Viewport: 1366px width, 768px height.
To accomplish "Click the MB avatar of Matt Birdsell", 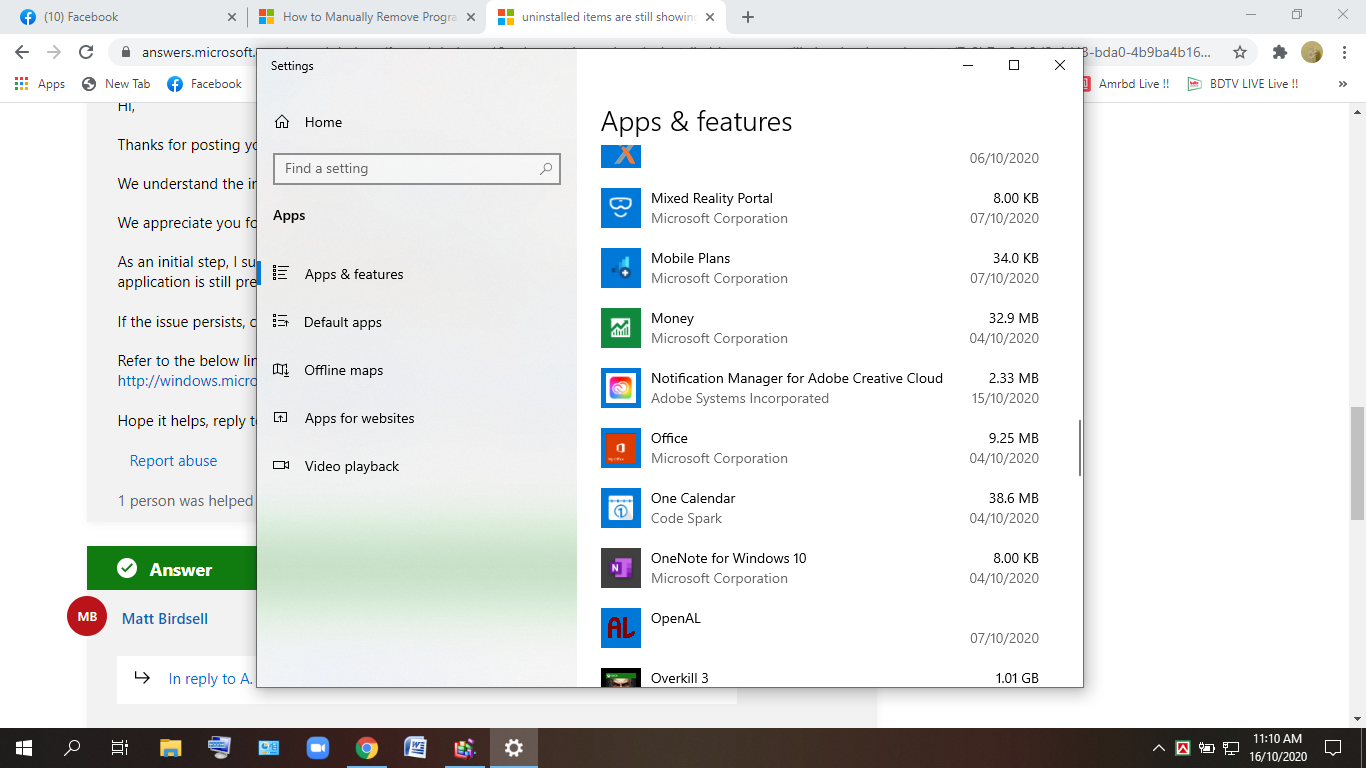I will click(x=87, y=617).
